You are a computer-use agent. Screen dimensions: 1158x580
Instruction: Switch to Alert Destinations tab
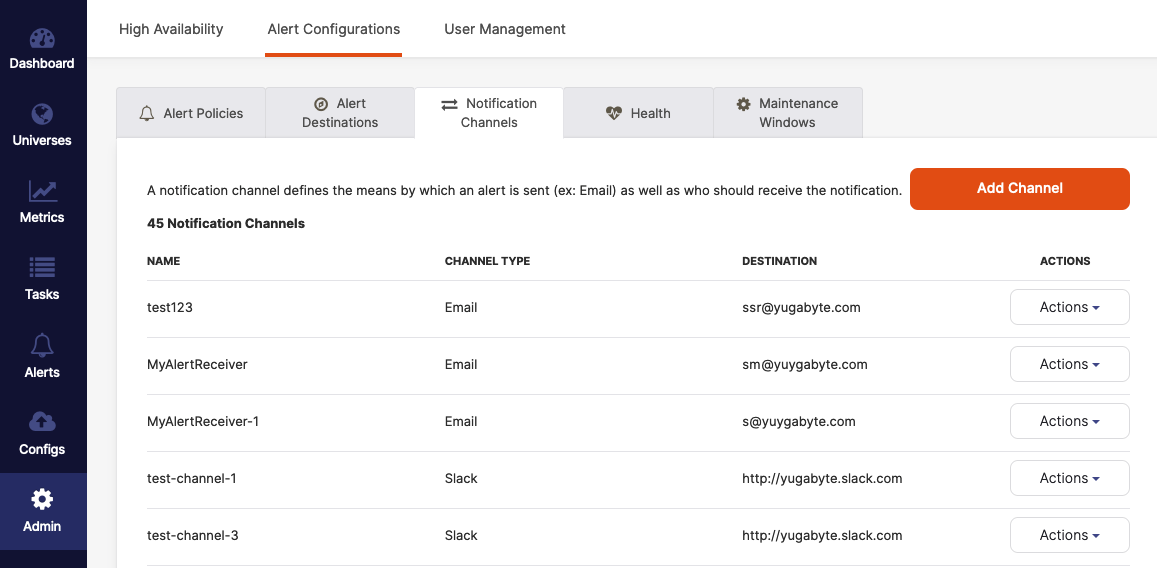click(340, 113)
